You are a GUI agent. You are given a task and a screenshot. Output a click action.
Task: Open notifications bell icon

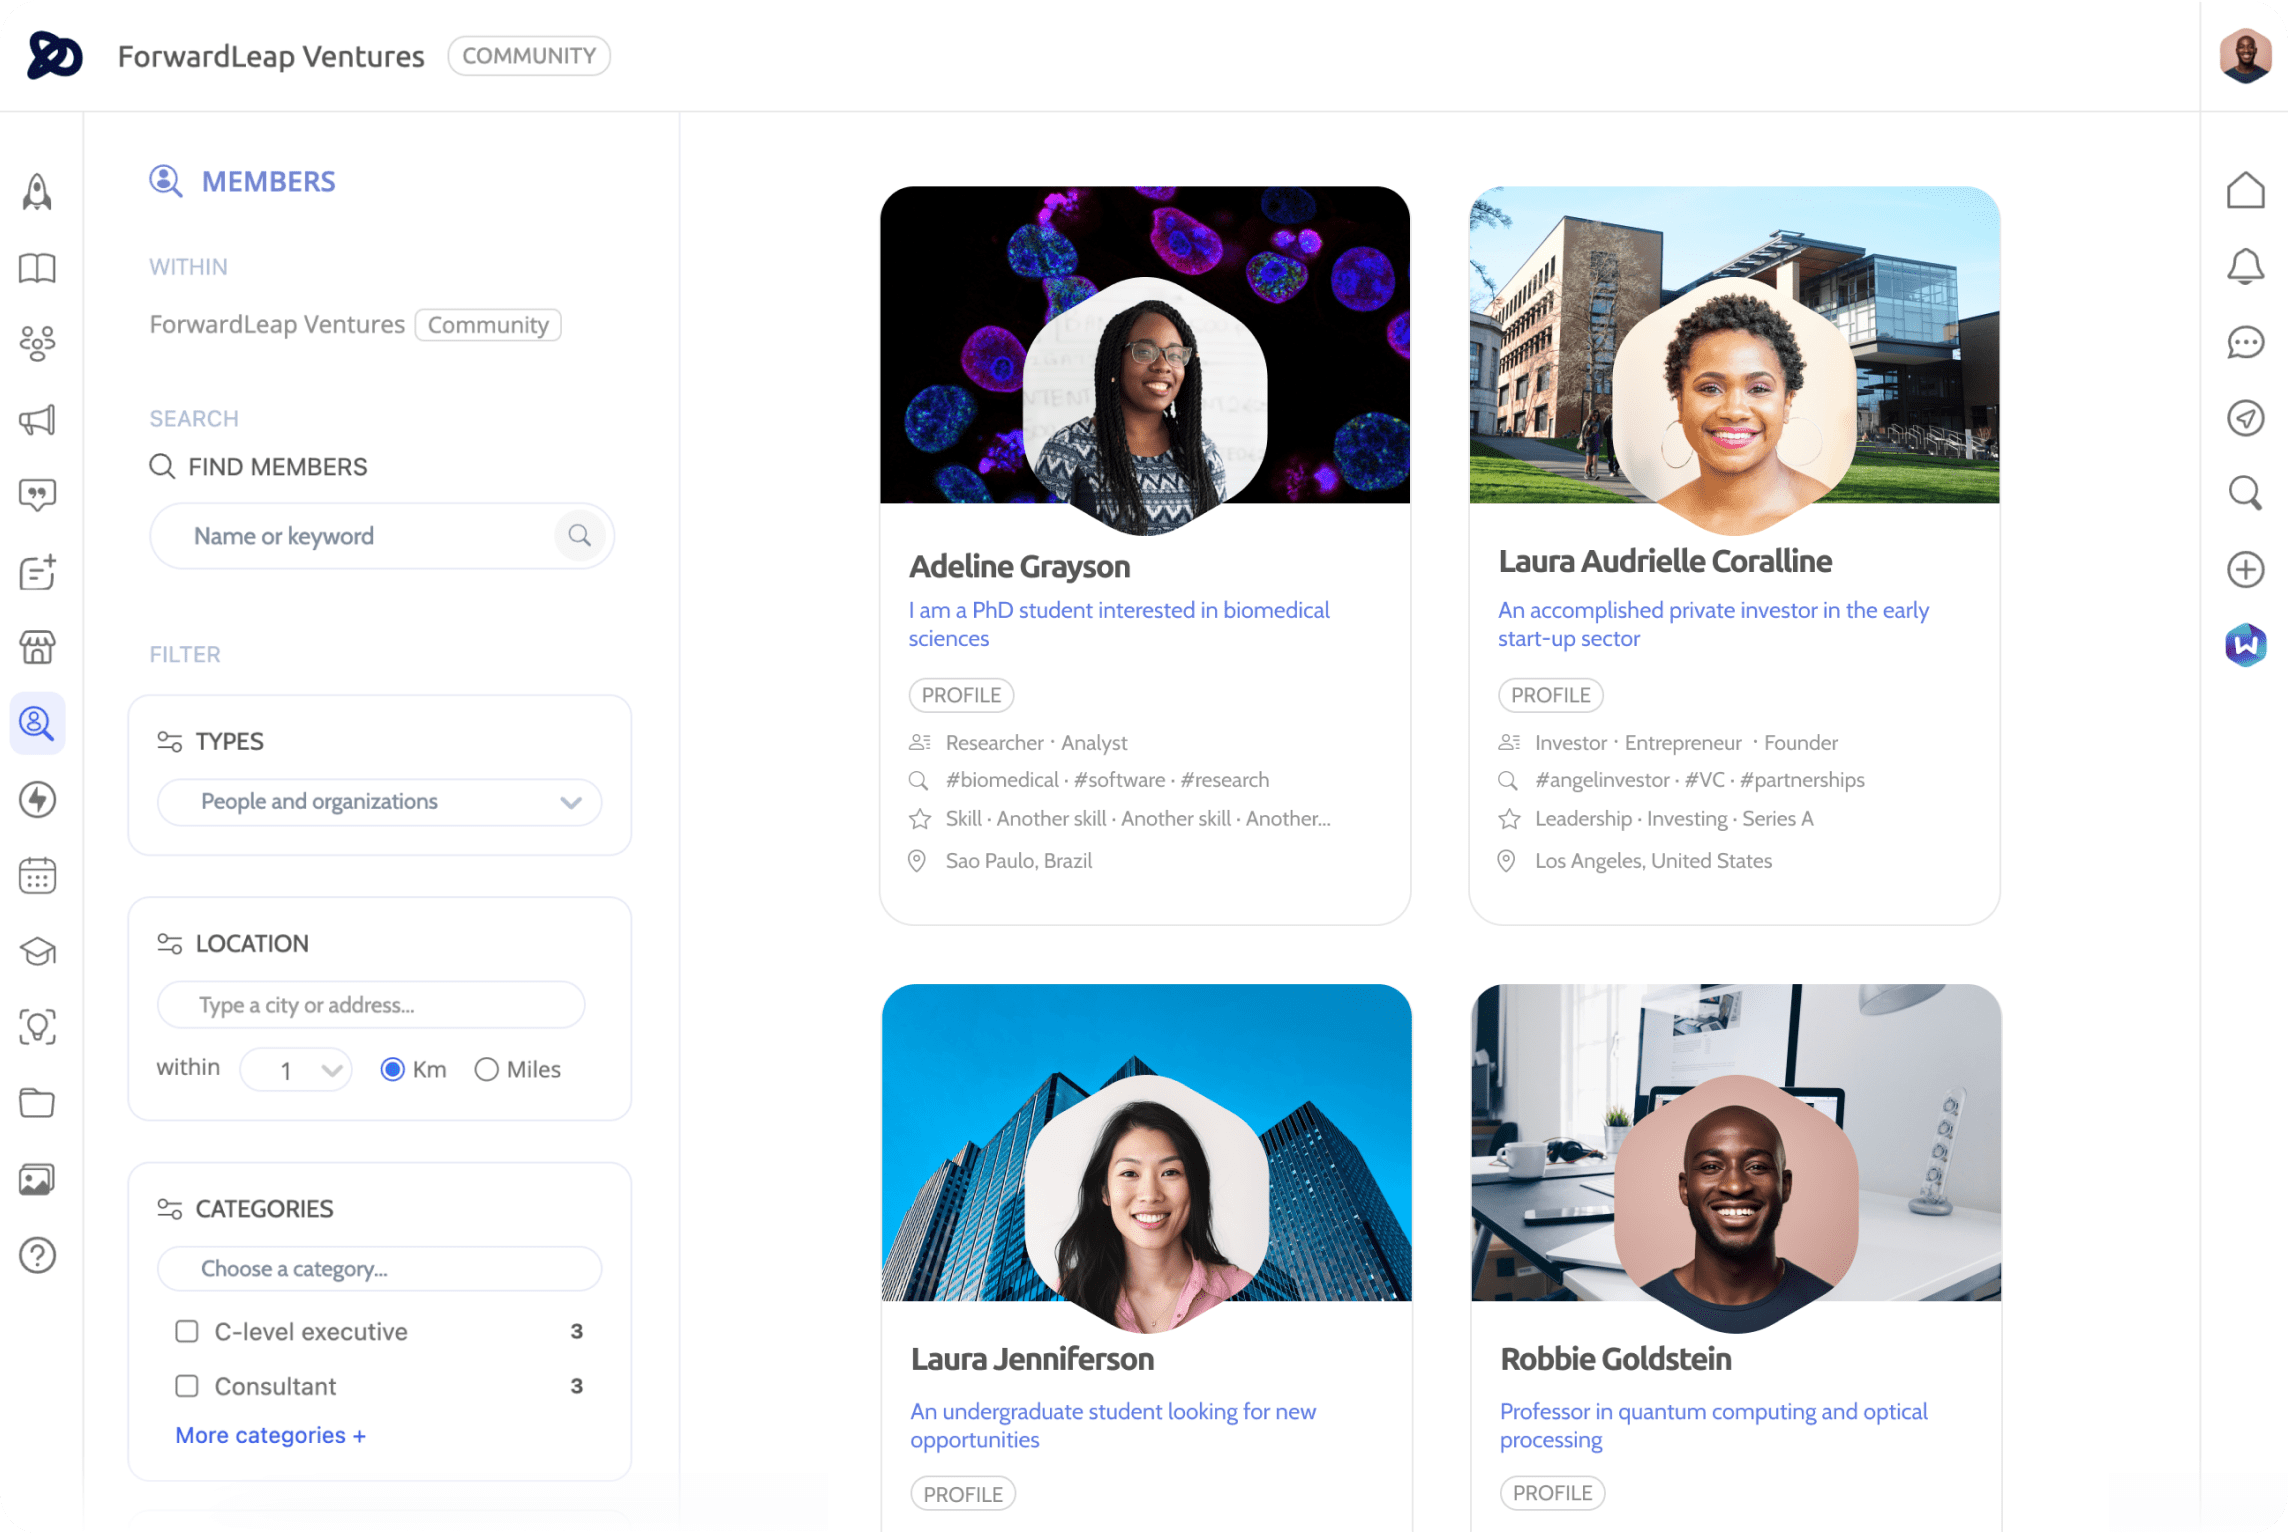click(2245, 266)
